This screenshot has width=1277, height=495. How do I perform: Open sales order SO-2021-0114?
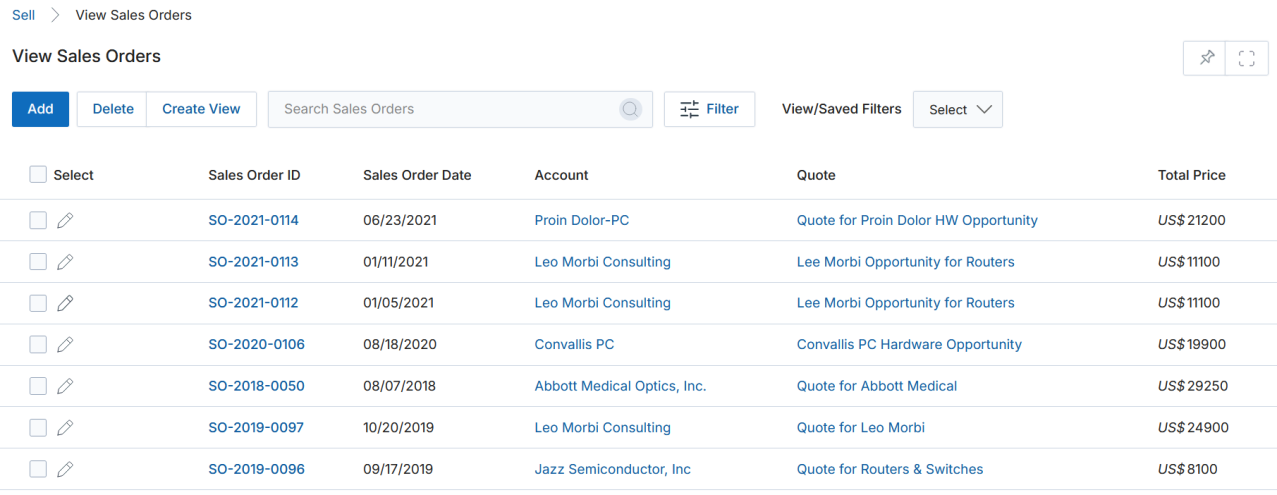[253, 220]
